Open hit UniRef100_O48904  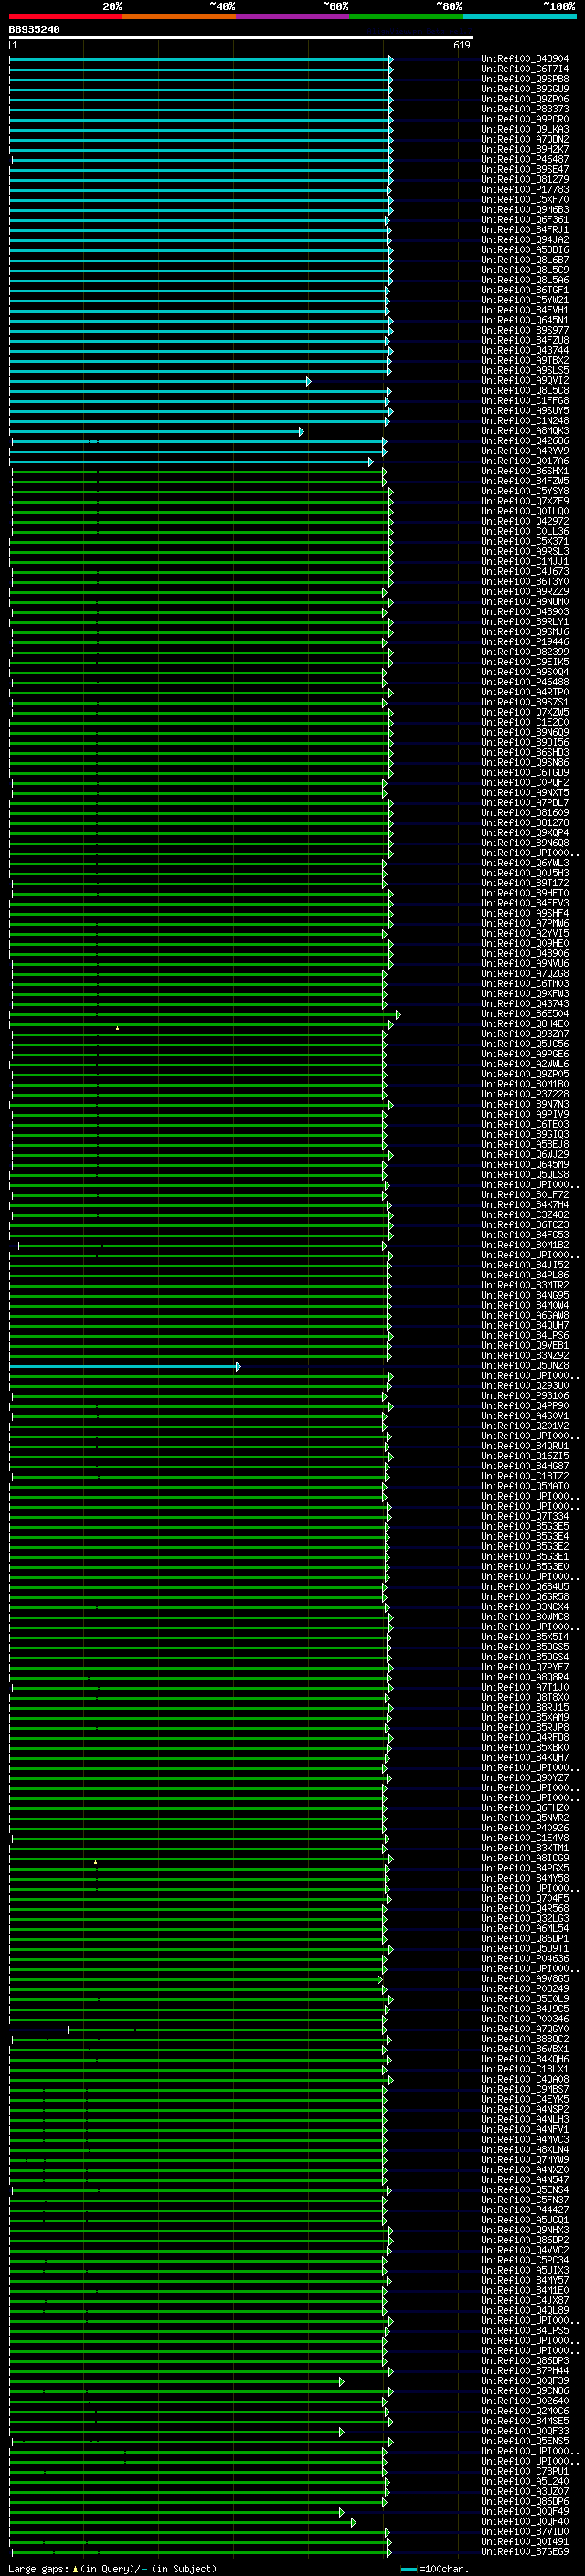(x=525, y=59)
